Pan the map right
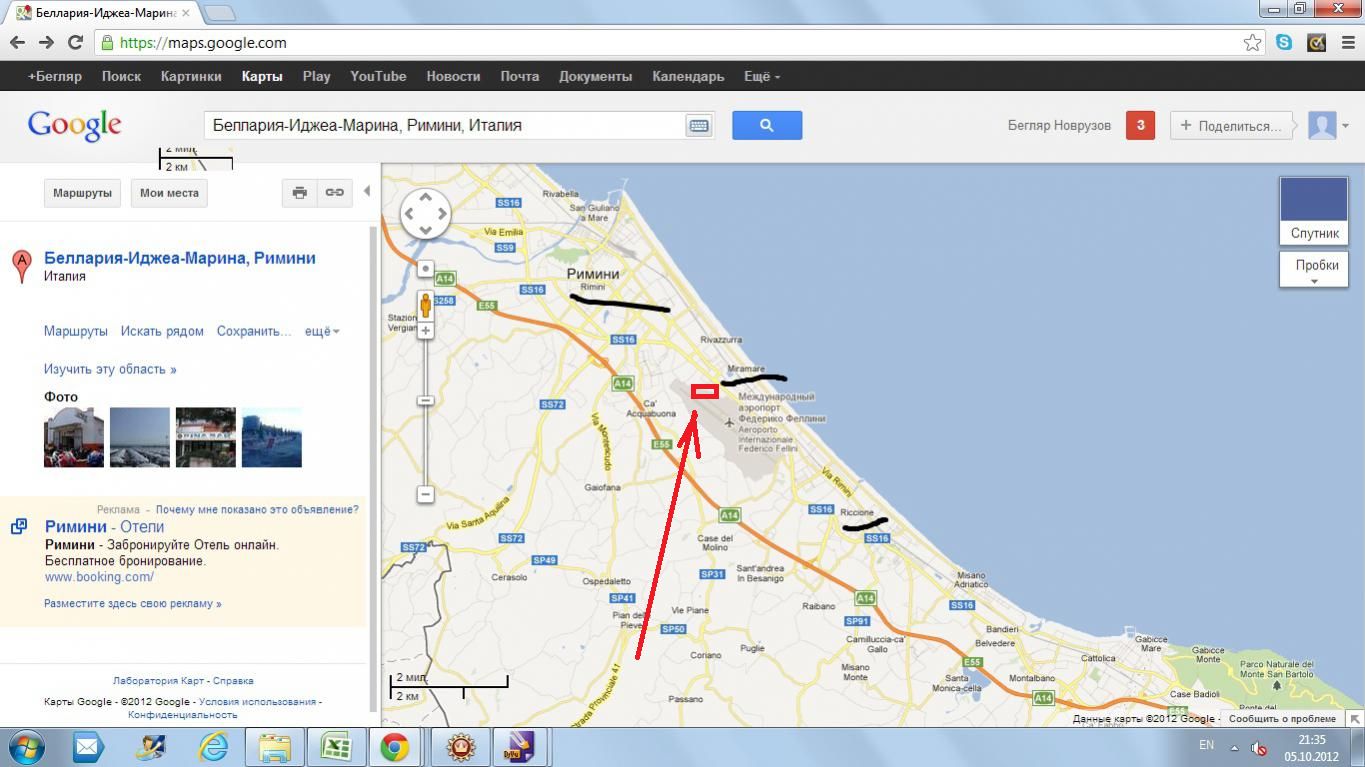The image size is (1365, 767). click(x=442, y=213)
